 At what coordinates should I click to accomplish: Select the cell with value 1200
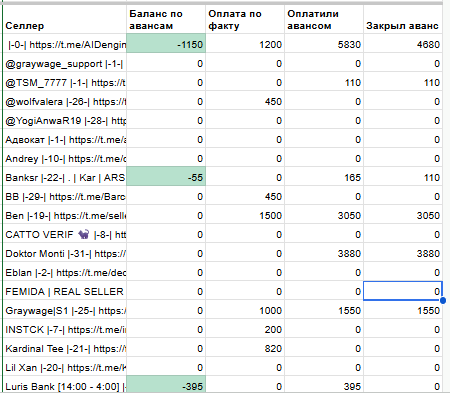245,43
